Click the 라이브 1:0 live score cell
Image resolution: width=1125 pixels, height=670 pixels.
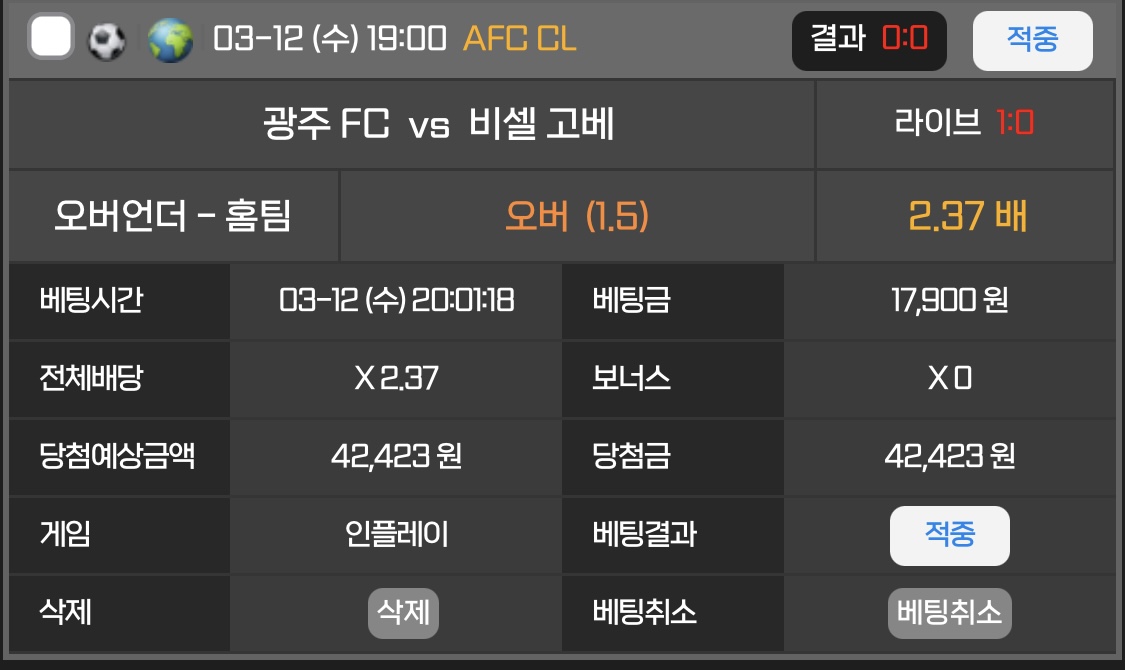[964, 124]
